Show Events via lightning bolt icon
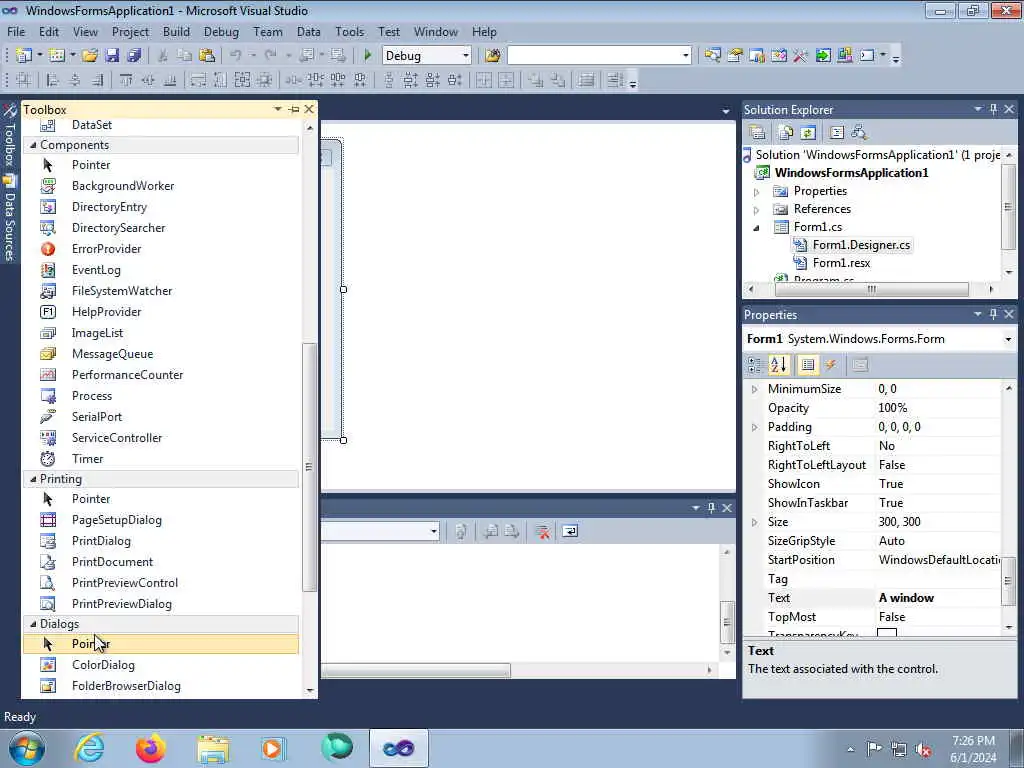The height and width of the screenshot is (768, 1024). click(831, 365)
